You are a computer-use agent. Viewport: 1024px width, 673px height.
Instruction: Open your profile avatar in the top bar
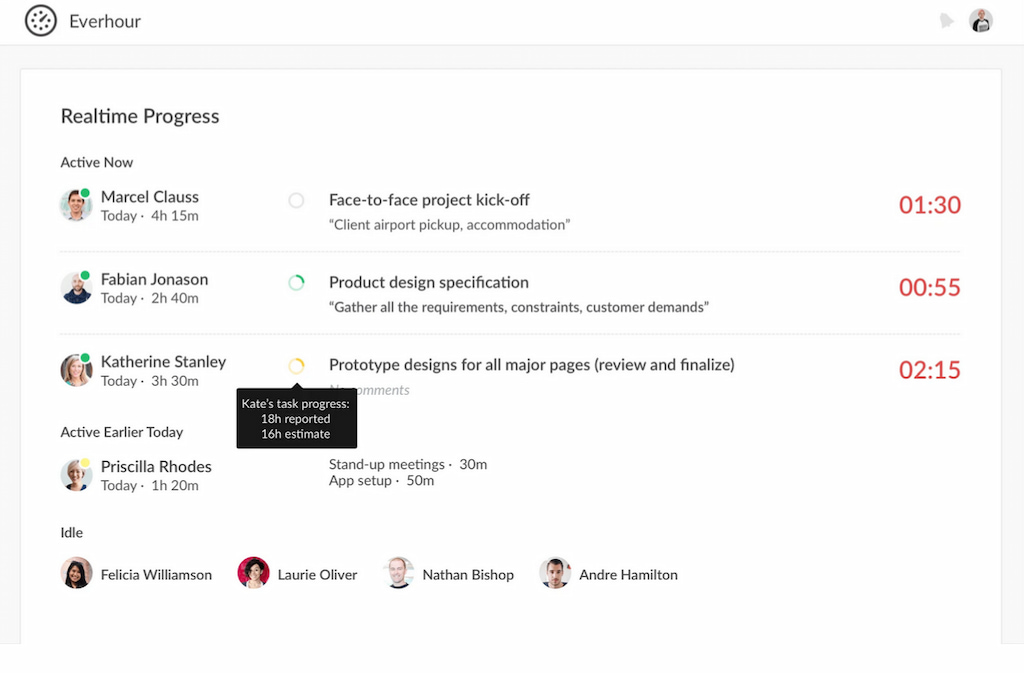[981, 19]
